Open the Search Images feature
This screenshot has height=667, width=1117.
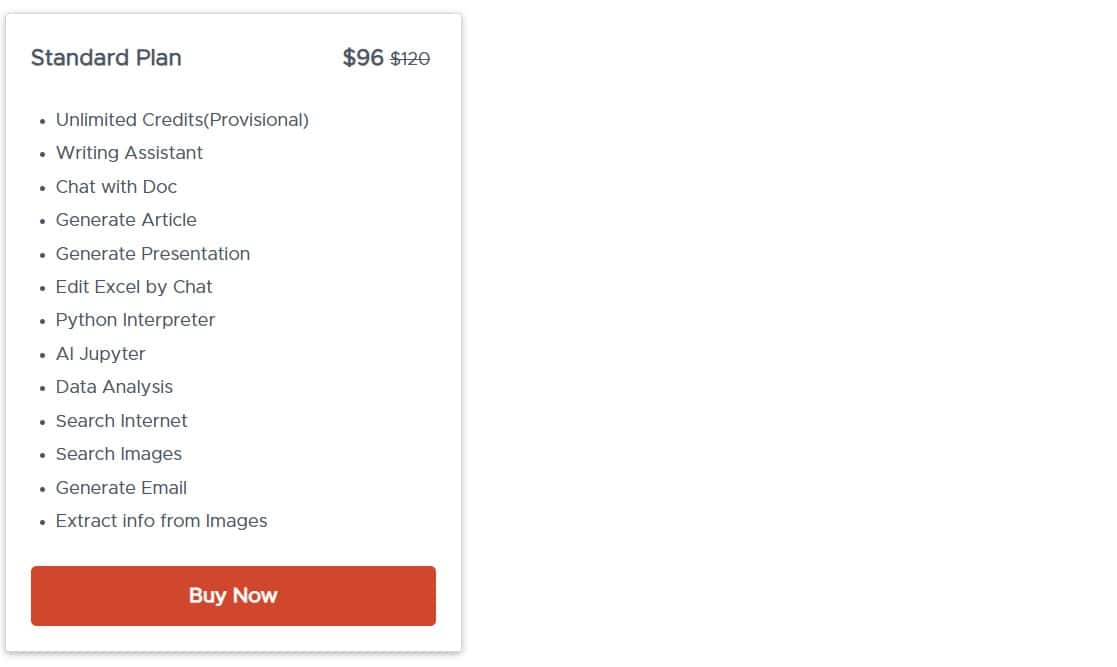[x=118, y=454]
